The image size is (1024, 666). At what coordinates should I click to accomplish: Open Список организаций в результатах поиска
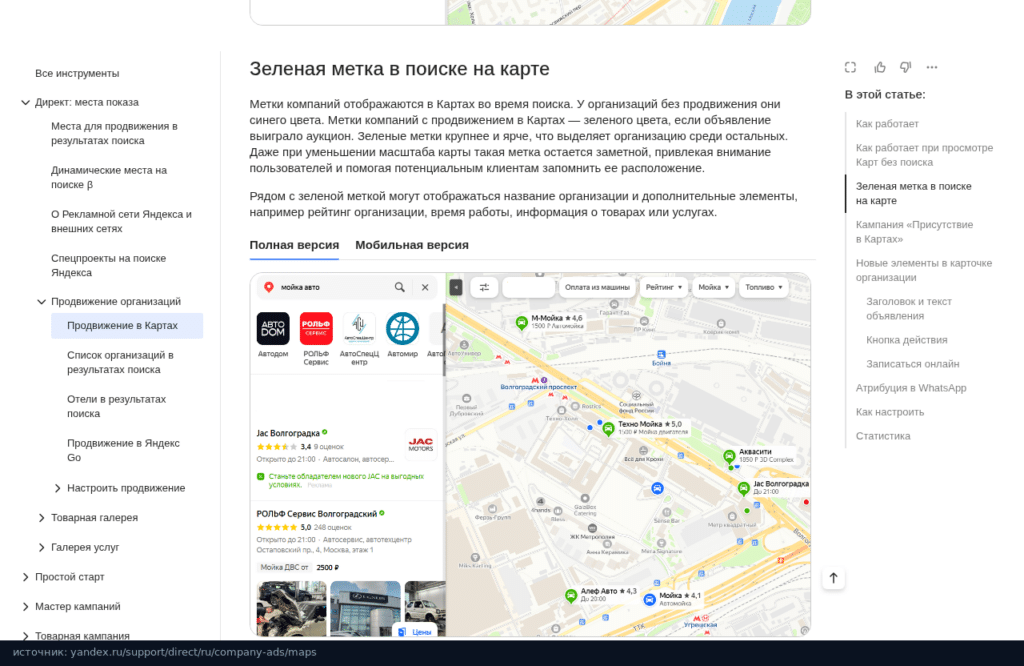(x=120, y=362)
